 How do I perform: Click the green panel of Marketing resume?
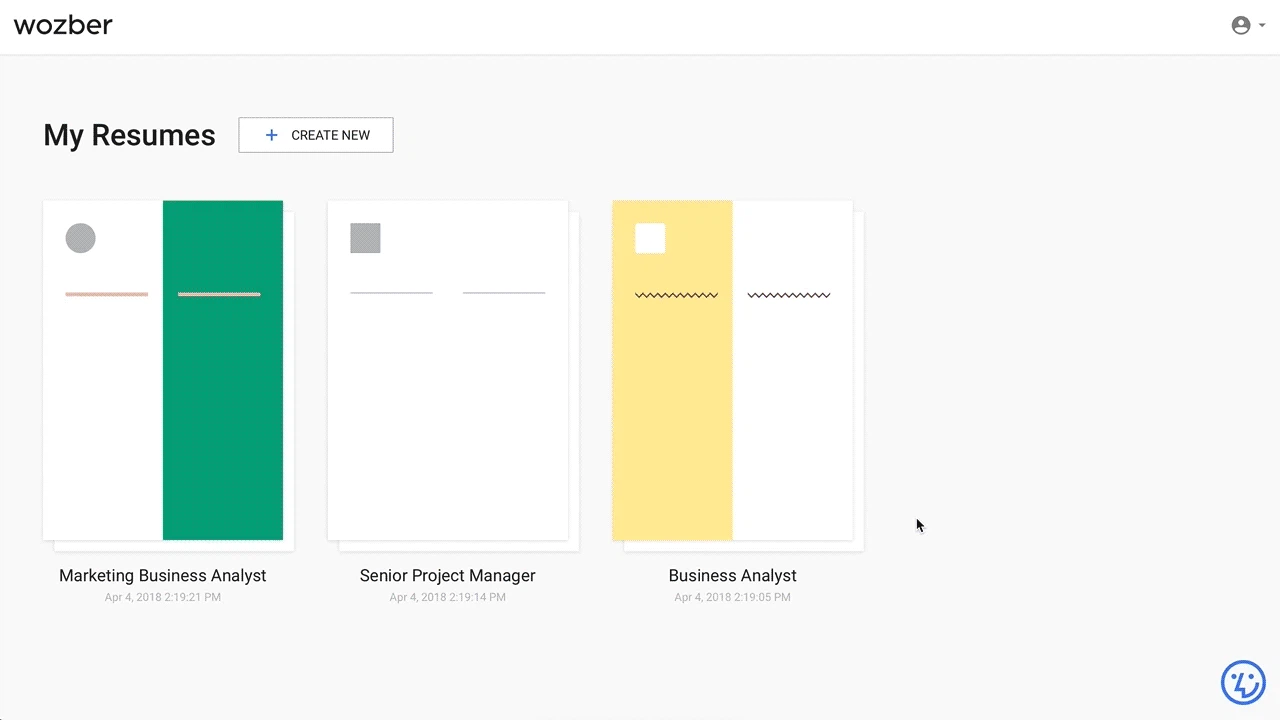[x=223, y=420]
